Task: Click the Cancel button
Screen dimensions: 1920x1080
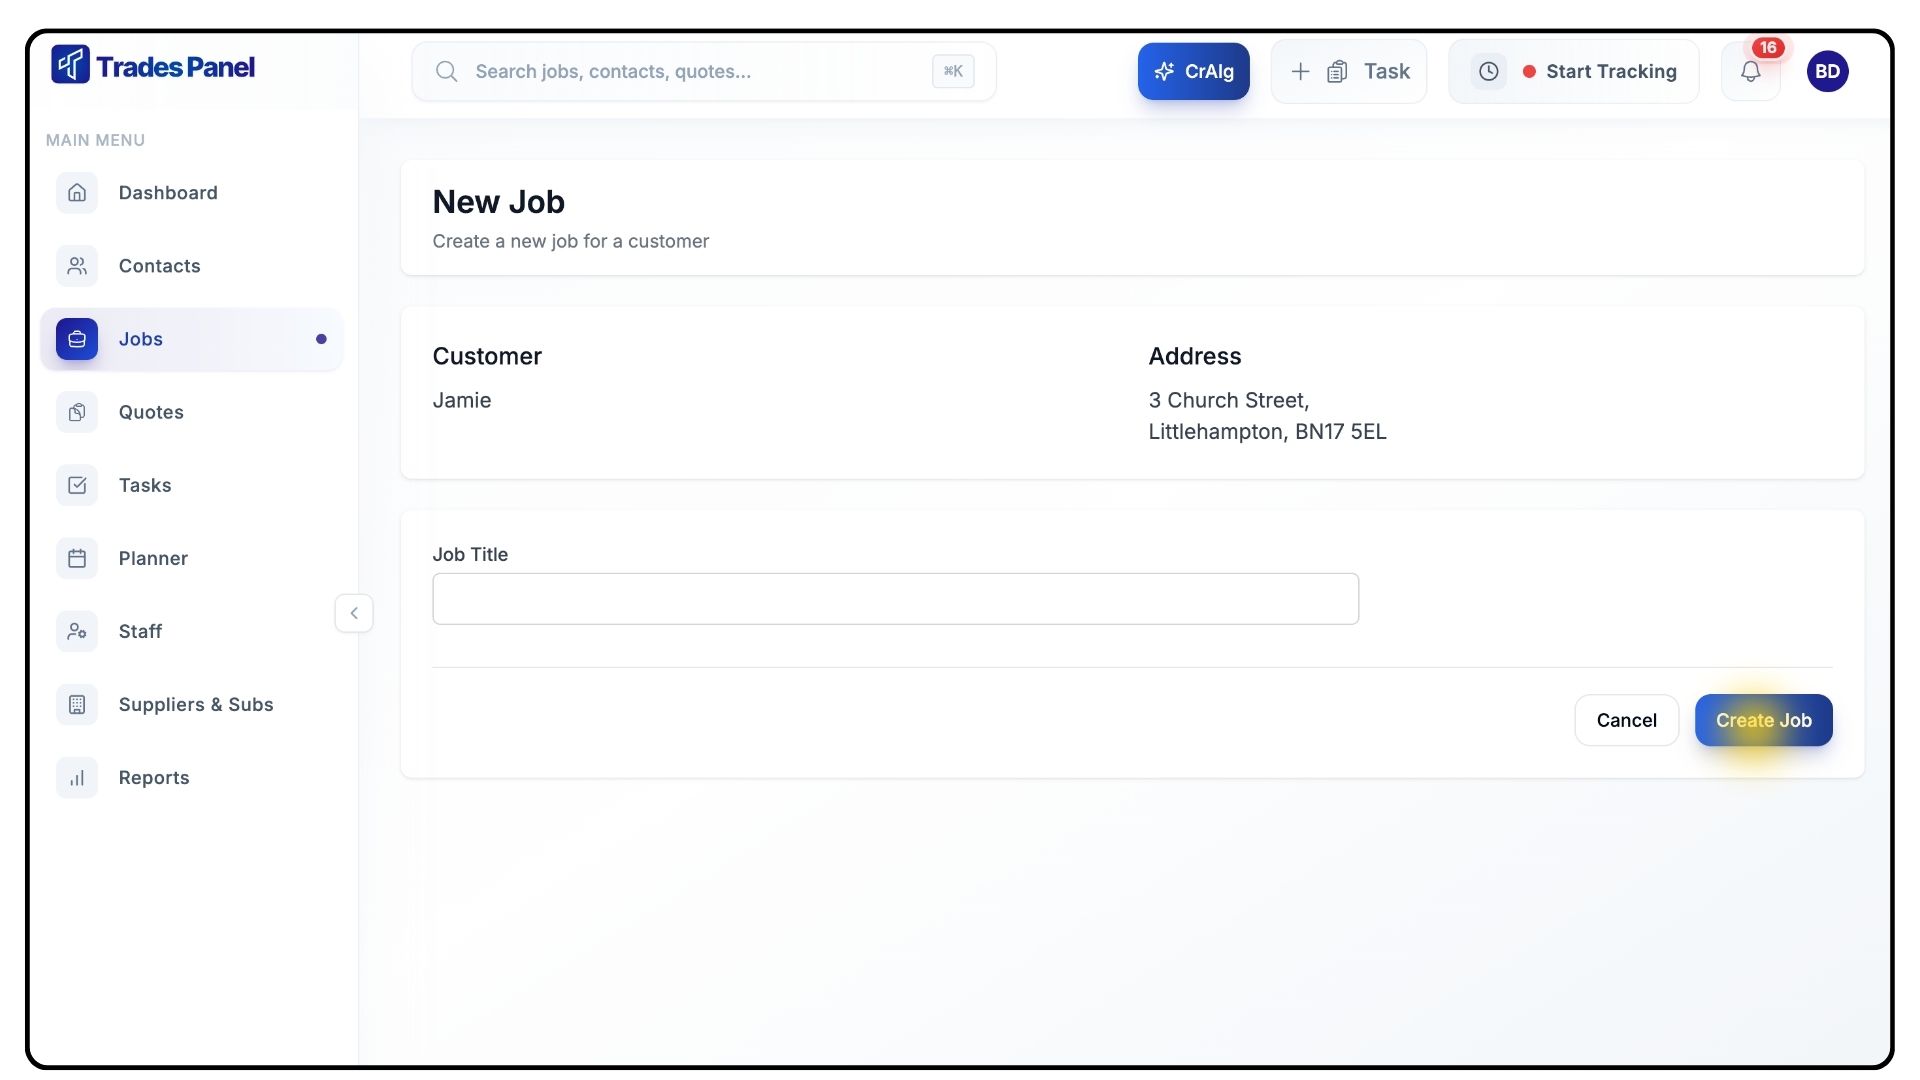Action: pos(1626,720)
